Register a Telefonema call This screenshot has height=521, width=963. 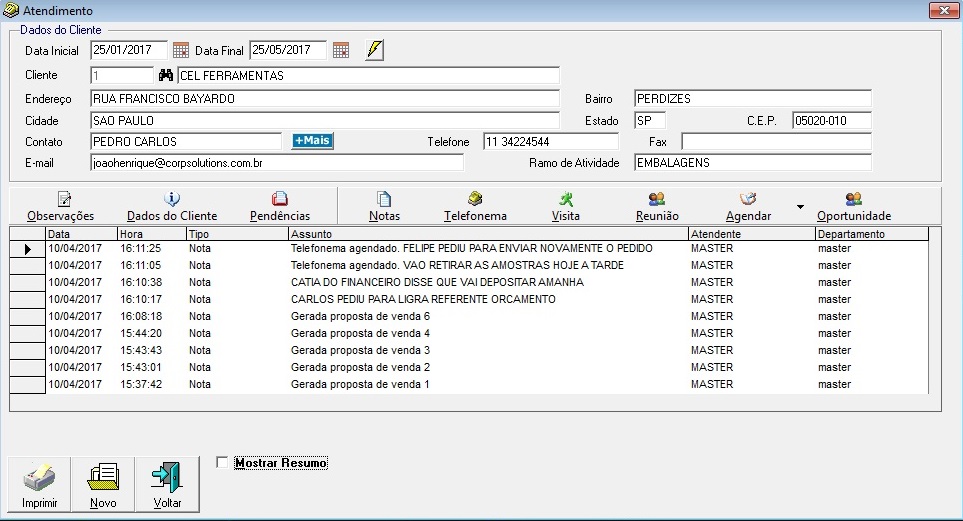475,207
